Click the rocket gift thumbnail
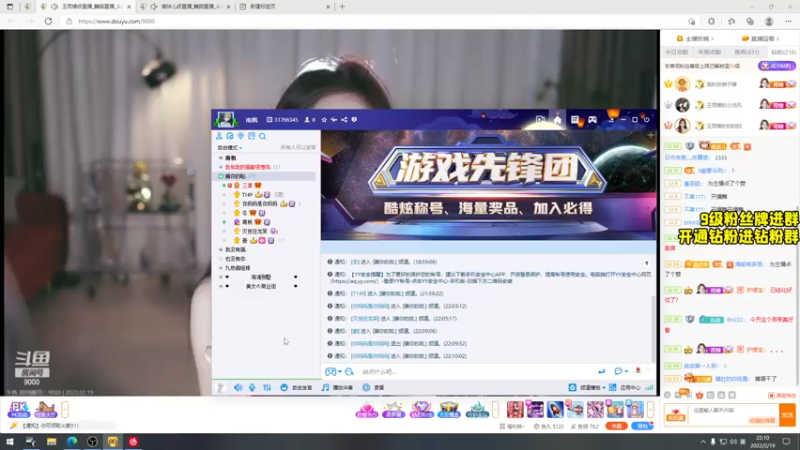Viewport: 800px width, 450px height. [555, 409]
